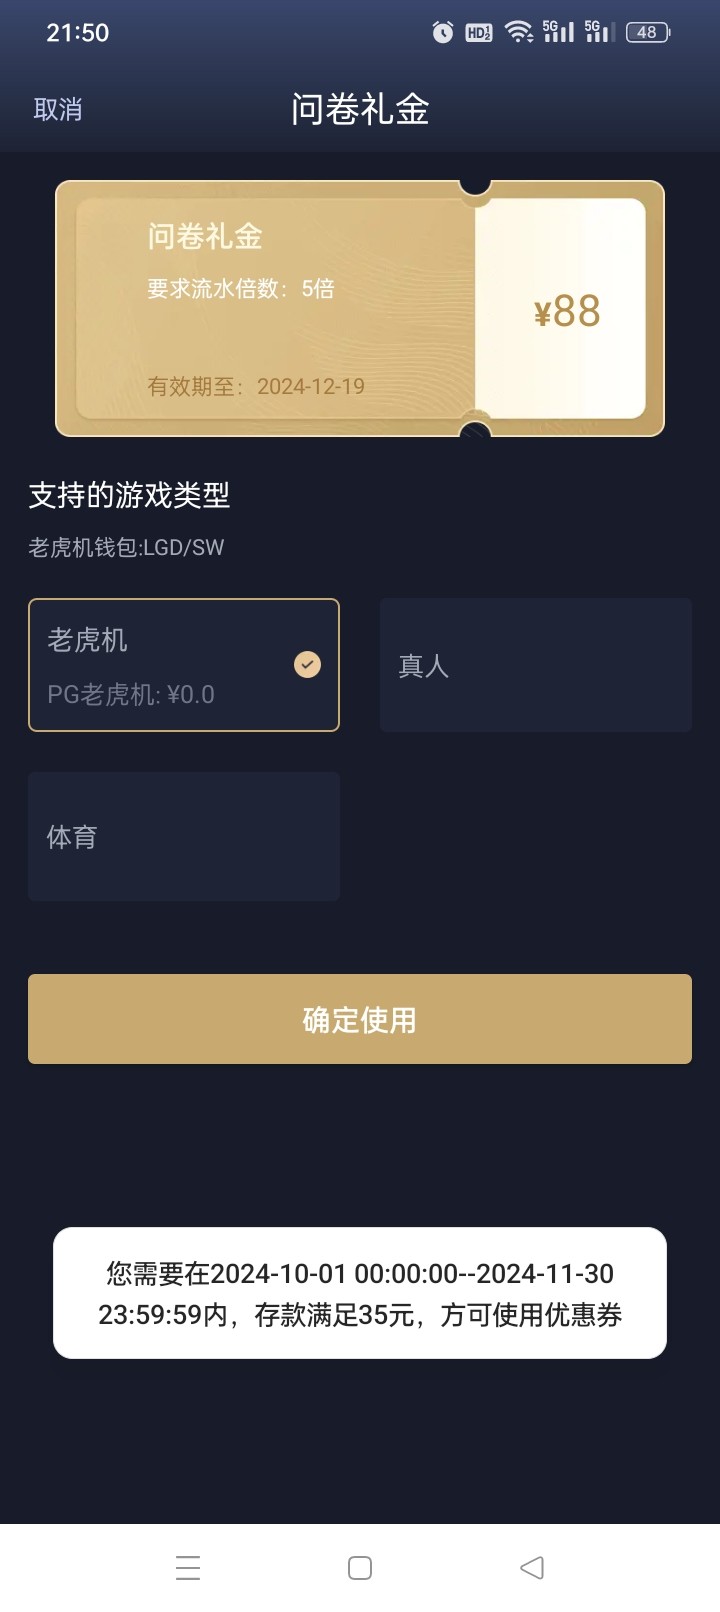Tap the 老虎机钱包:LGD/SW wallet text
The image size is (720, 1612).
126,547
